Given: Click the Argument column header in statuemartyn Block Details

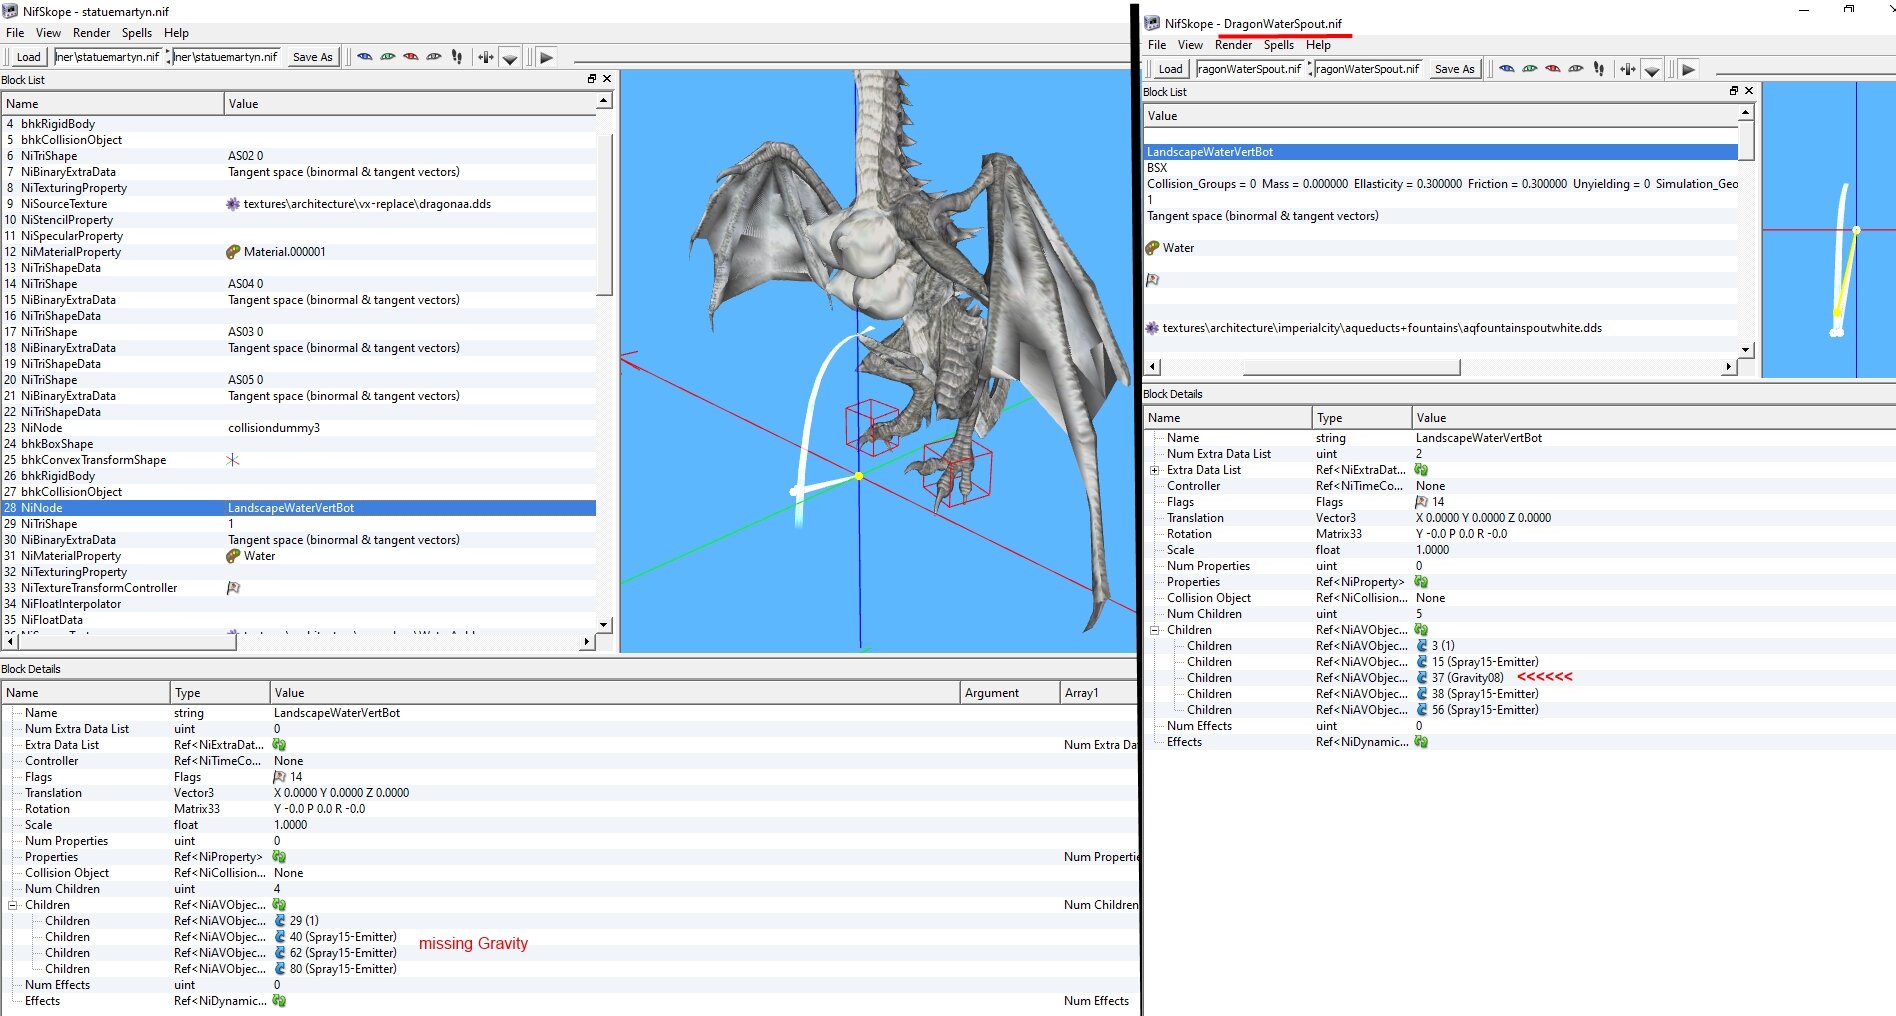Looking at the screenshot, I should 1009,693.
